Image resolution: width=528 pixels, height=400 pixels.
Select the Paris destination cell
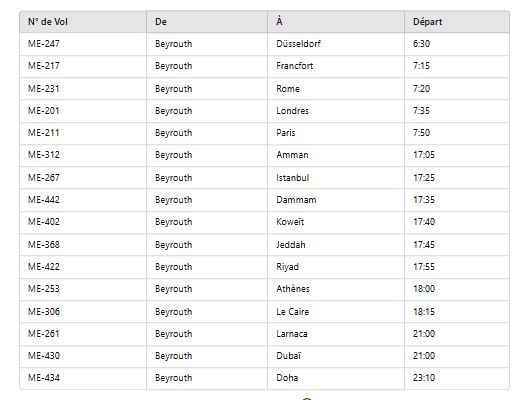coord(336,133)
